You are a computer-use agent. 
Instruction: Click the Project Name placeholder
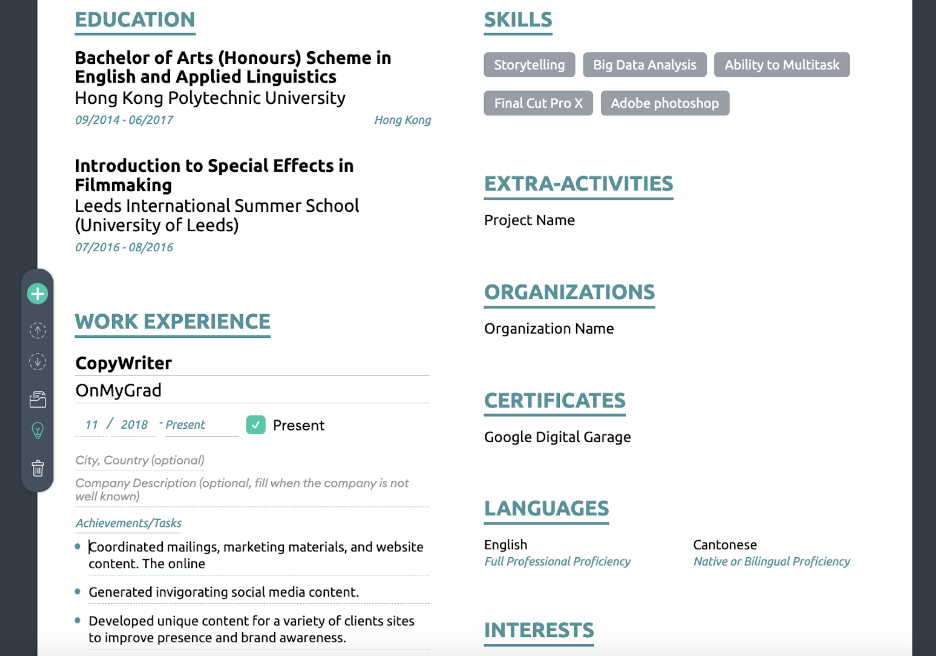pyautogui.click(x=529, y=220)
